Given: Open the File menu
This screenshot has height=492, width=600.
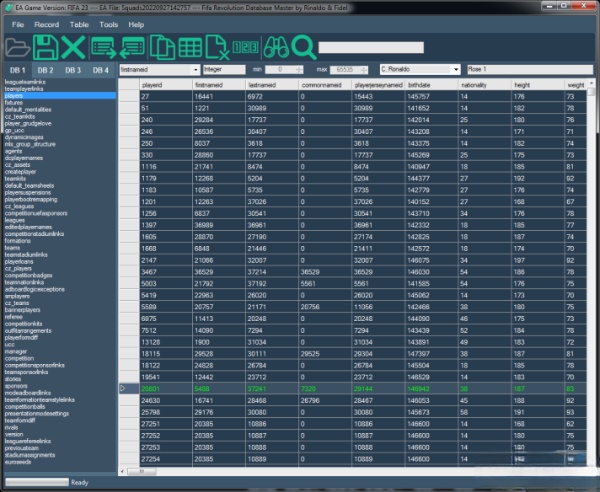Looking at the screenshot, I should coord(18,25).
